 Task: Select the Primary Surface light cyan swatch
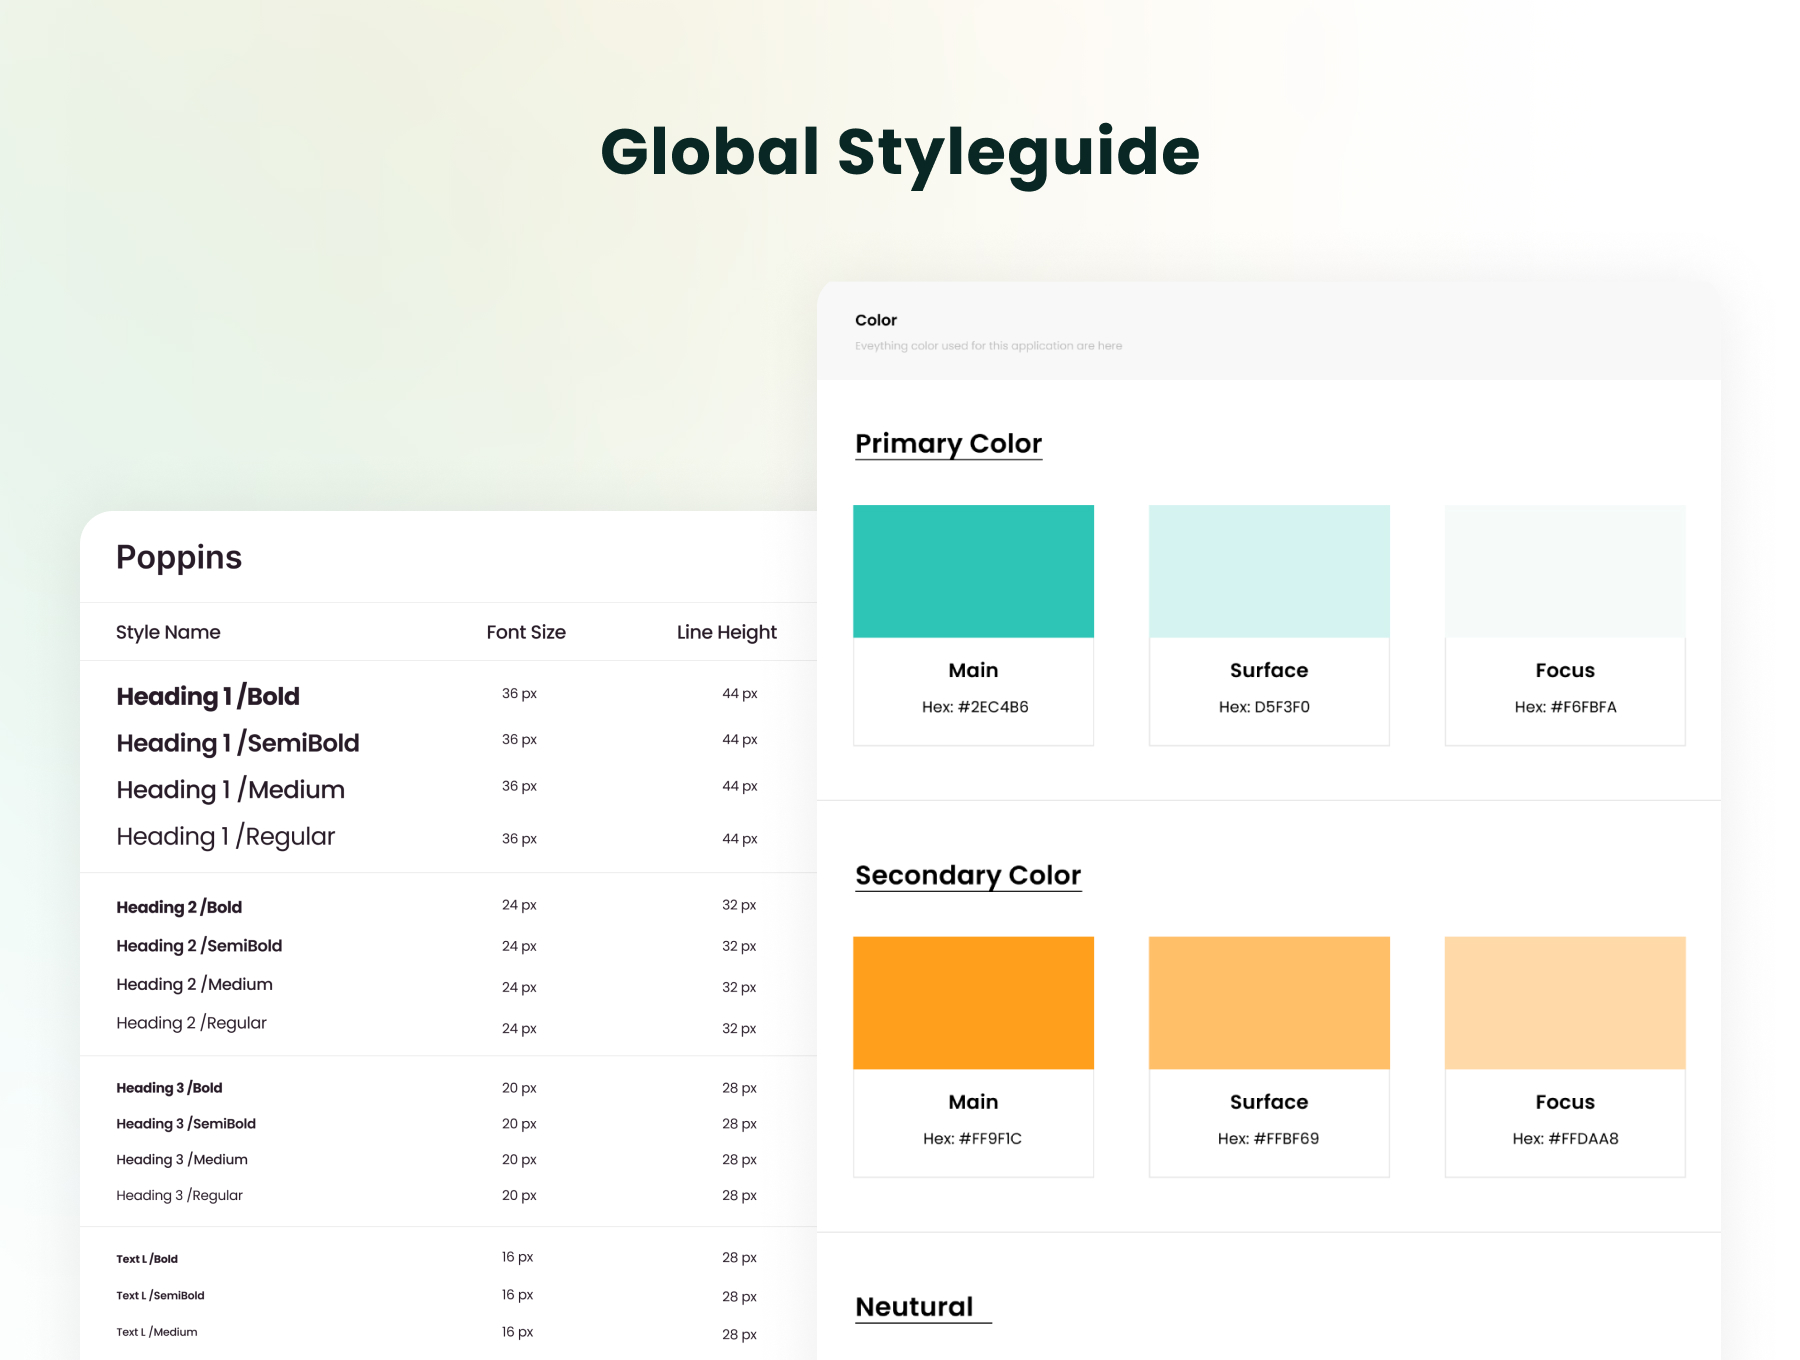1268,571
